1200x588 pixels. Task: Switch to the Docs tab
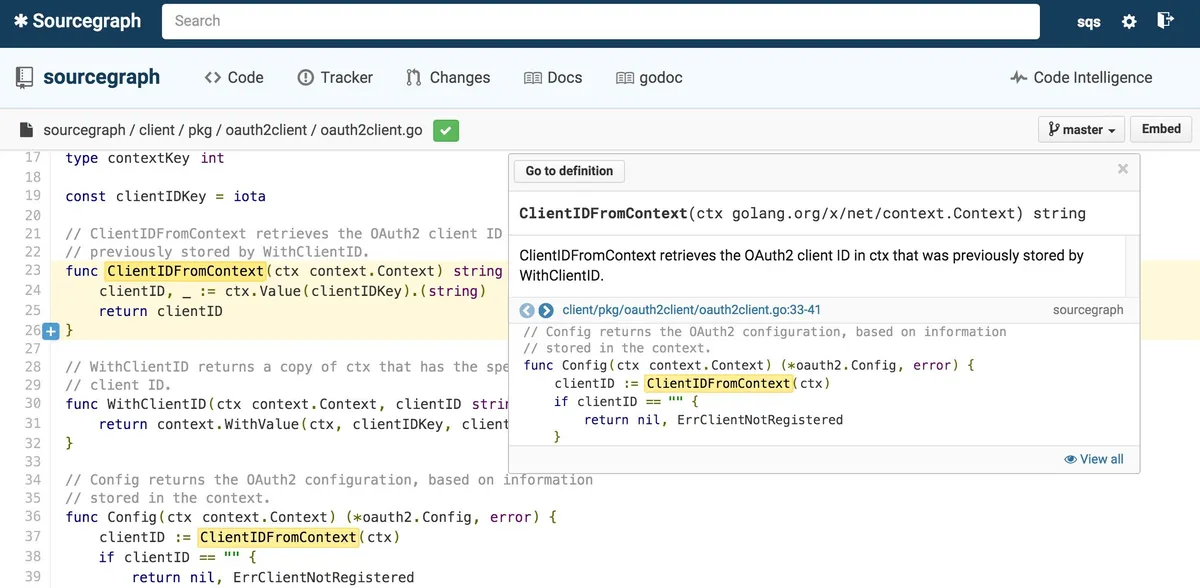(x=553, y=77)
